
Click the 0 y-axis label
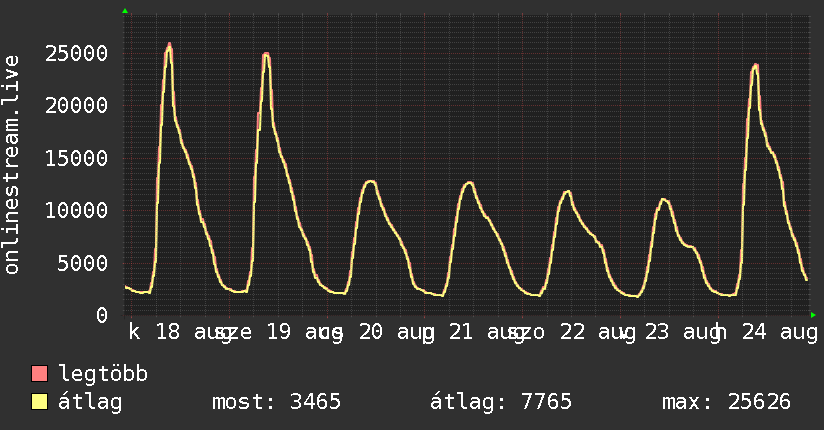[102, 315]
